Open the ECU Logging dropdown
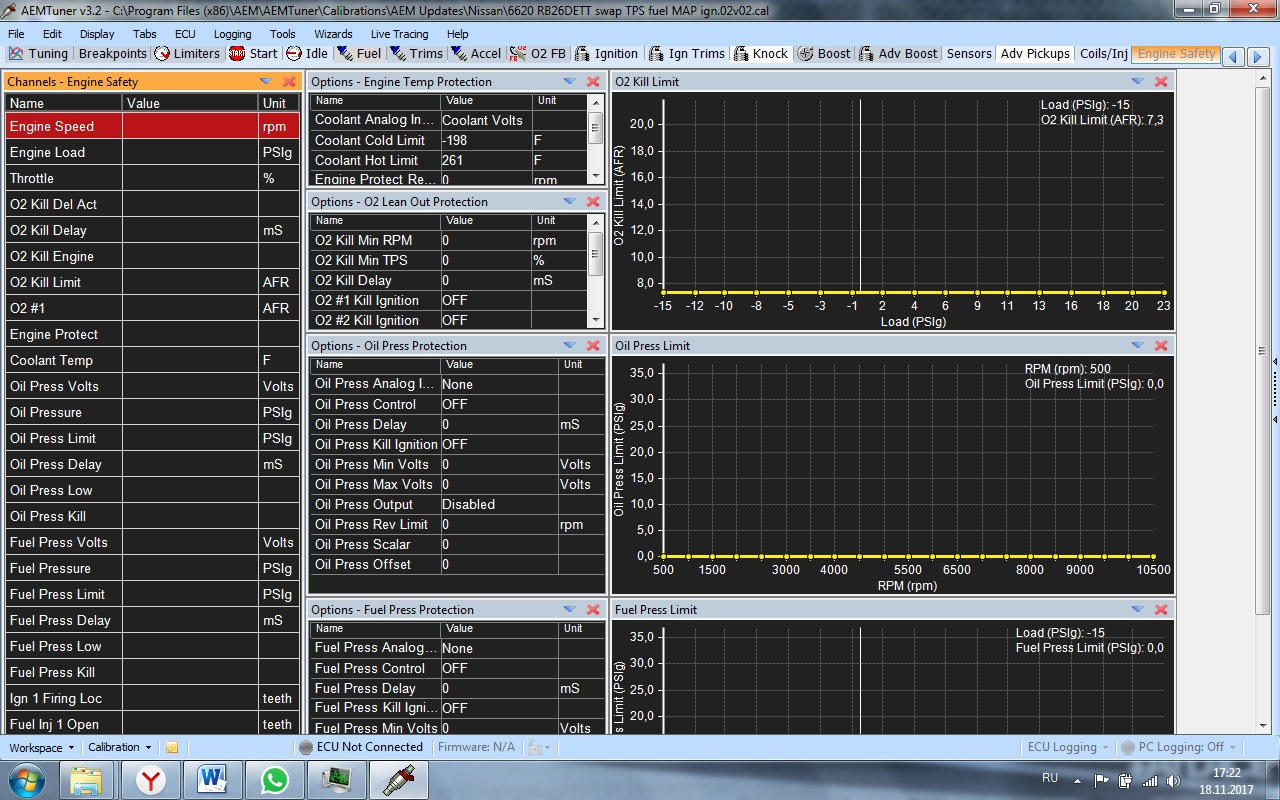This screenshot has height=800, width=1280. [1067, 747]
